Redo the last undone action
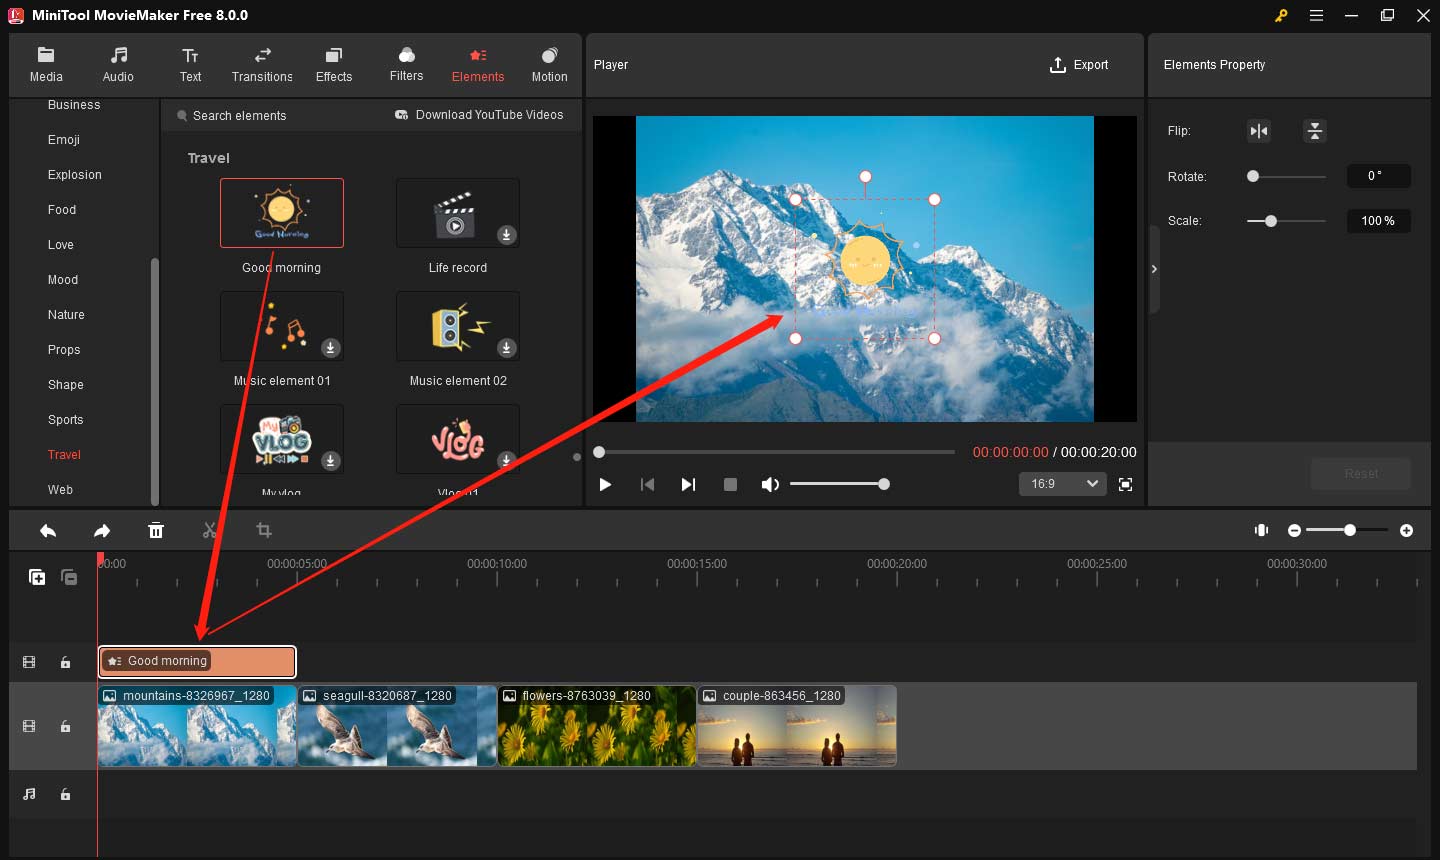This screenshot has width=1440, height=860. coord(102,531)
